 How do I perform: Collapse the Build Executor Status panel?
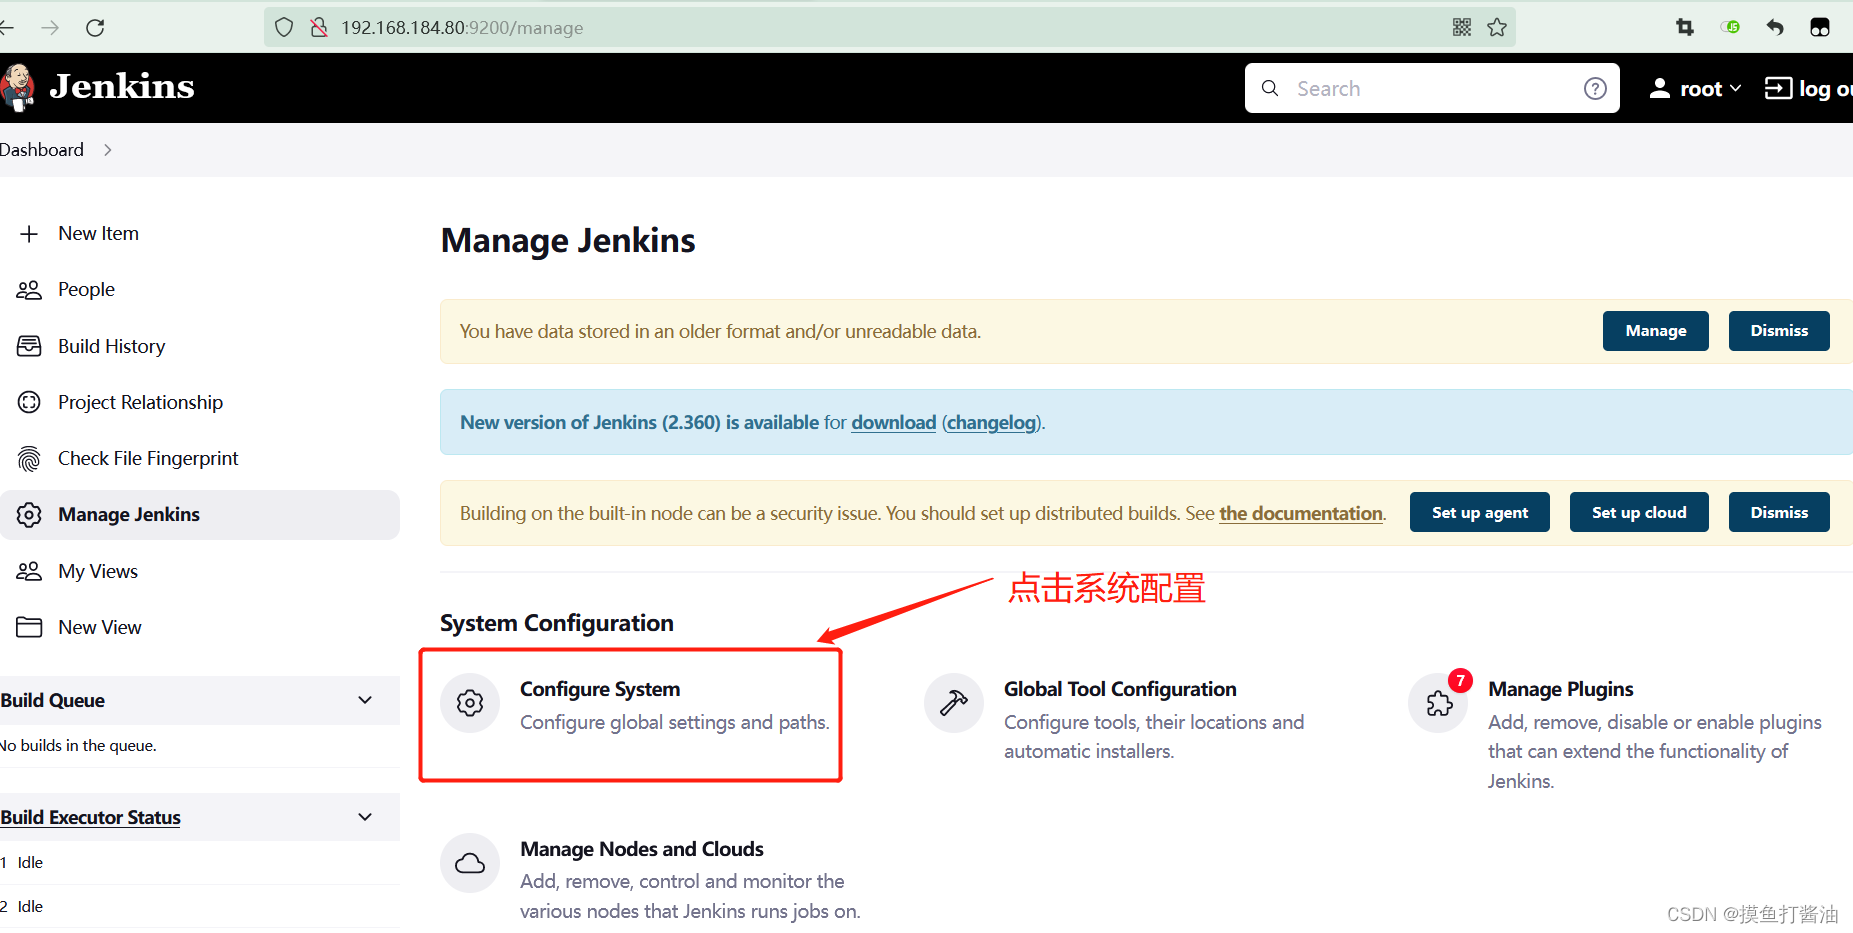(x=365, y=817)
